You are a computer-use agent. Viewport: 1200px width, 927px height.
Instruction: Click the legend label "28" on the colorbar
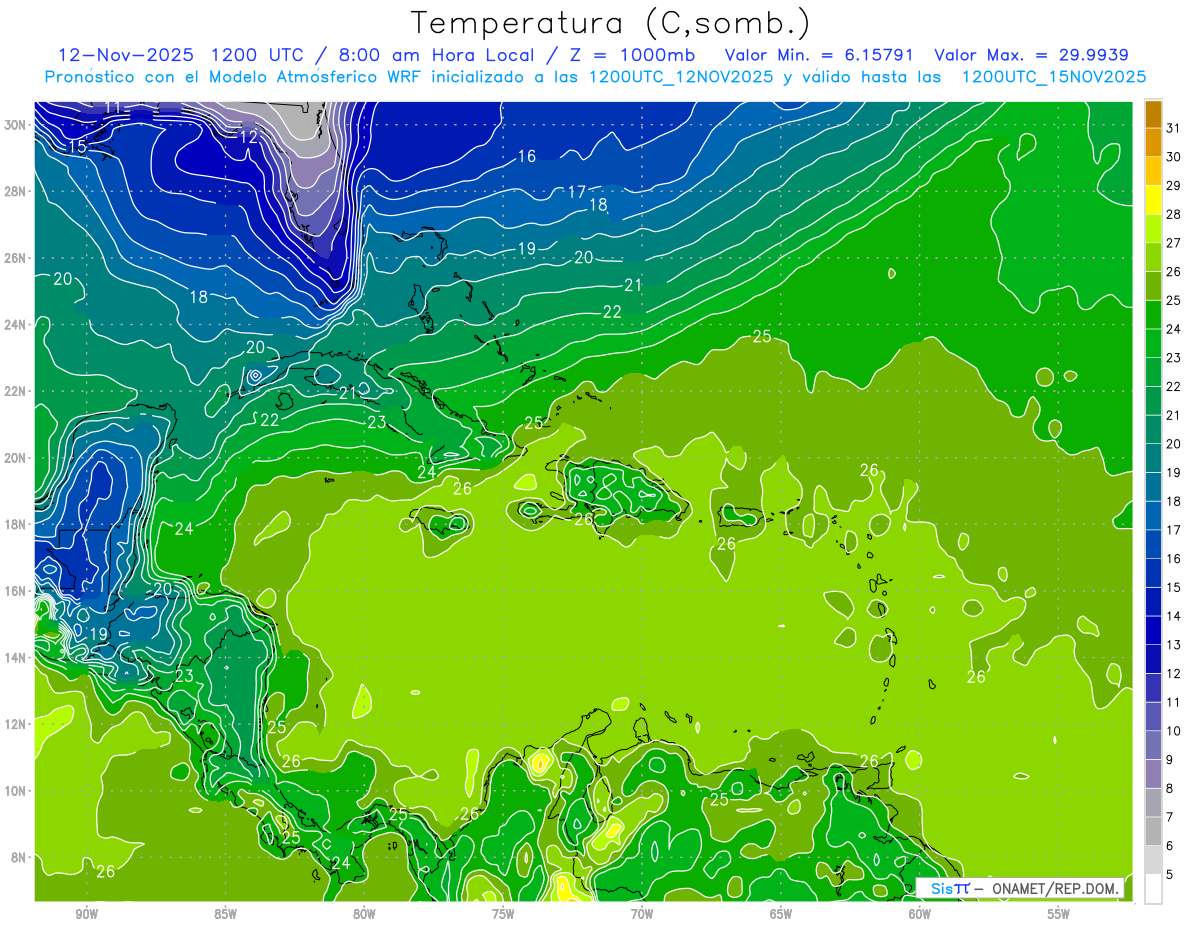click(x=1174, y=214)
